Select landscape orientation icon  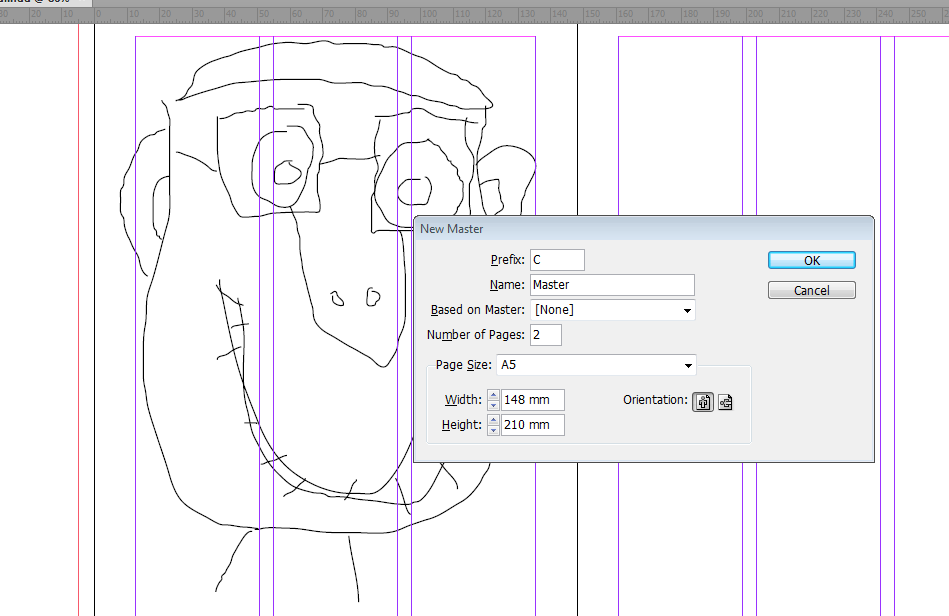(x=725, y=401)
